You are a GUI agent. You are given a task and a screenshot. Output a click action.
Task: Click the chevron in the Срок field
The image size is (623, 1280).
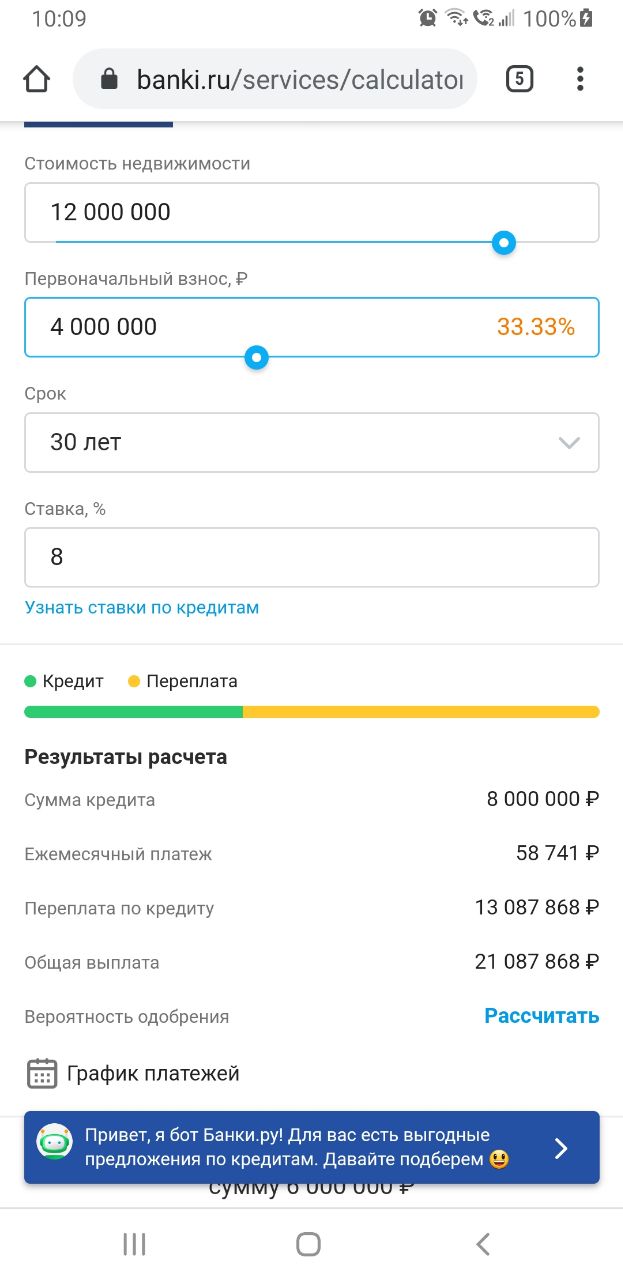click(569, 443)
